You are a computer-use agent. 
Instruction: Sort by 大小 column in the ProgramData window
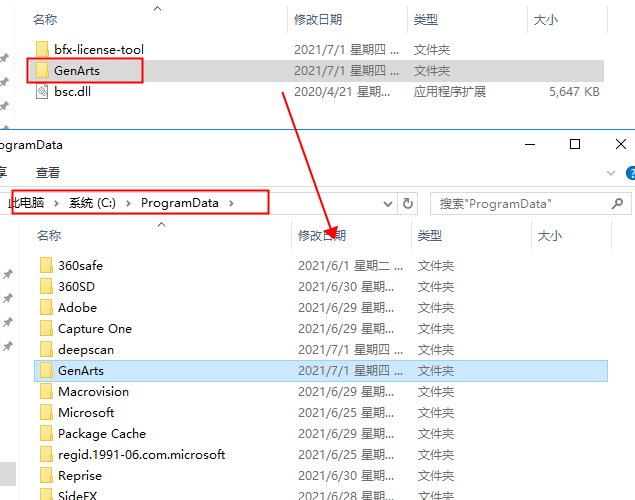[x=550, y=235]
